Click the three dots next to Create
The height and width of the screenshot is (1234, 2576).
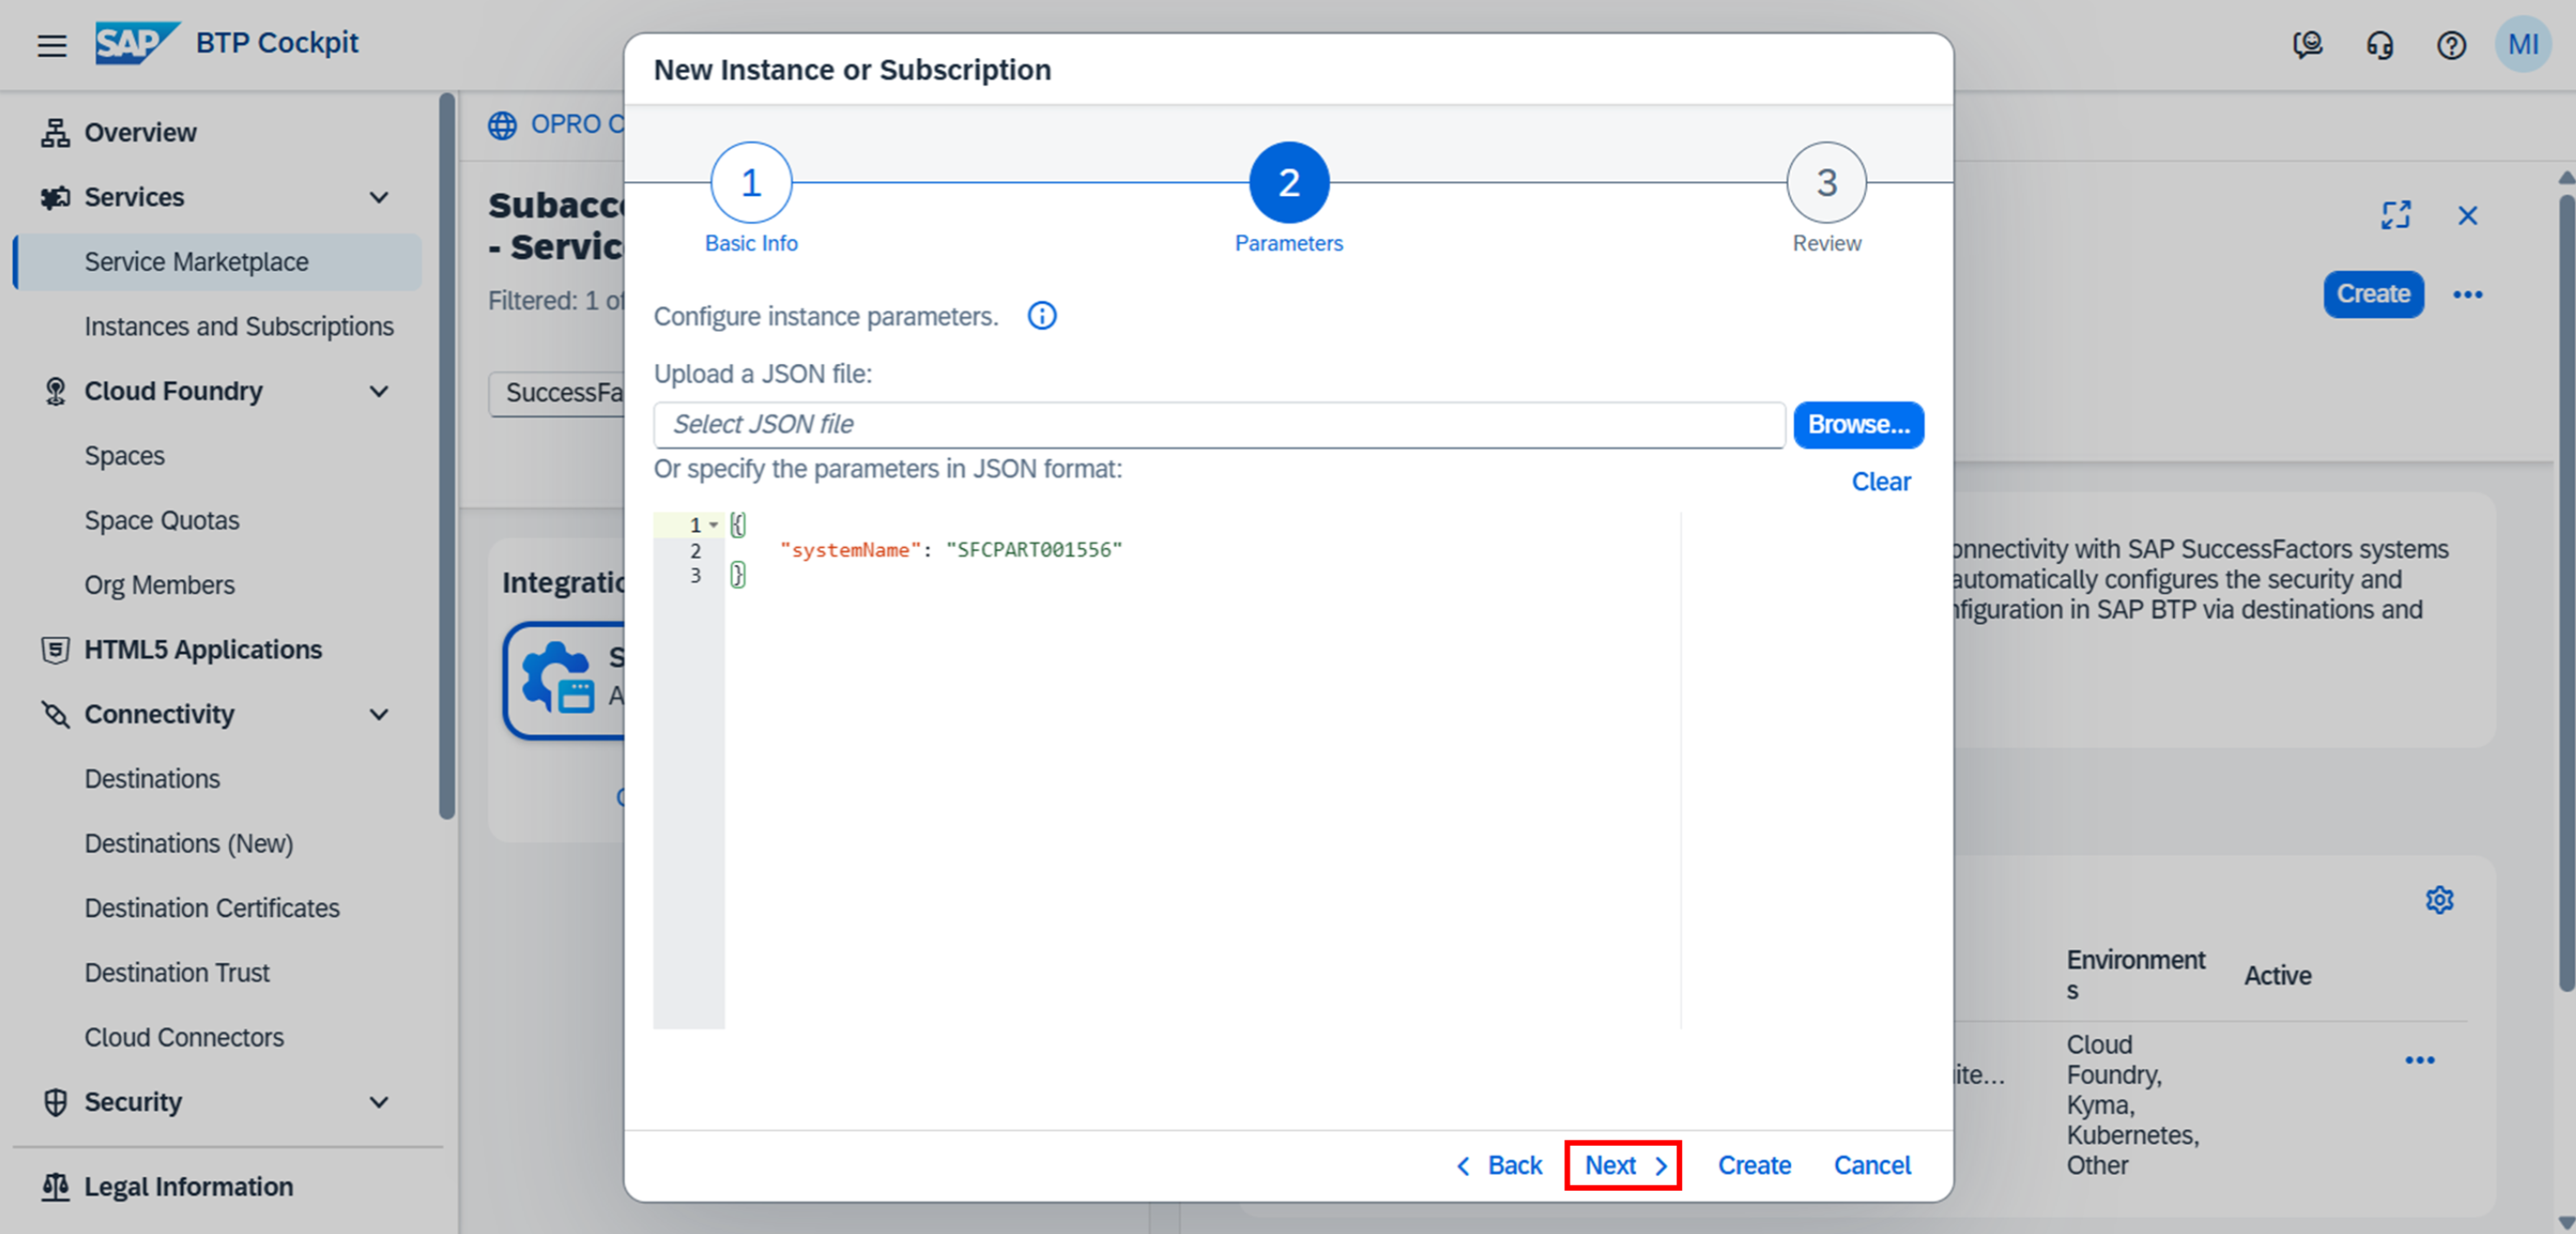[x=2467, y=294]
